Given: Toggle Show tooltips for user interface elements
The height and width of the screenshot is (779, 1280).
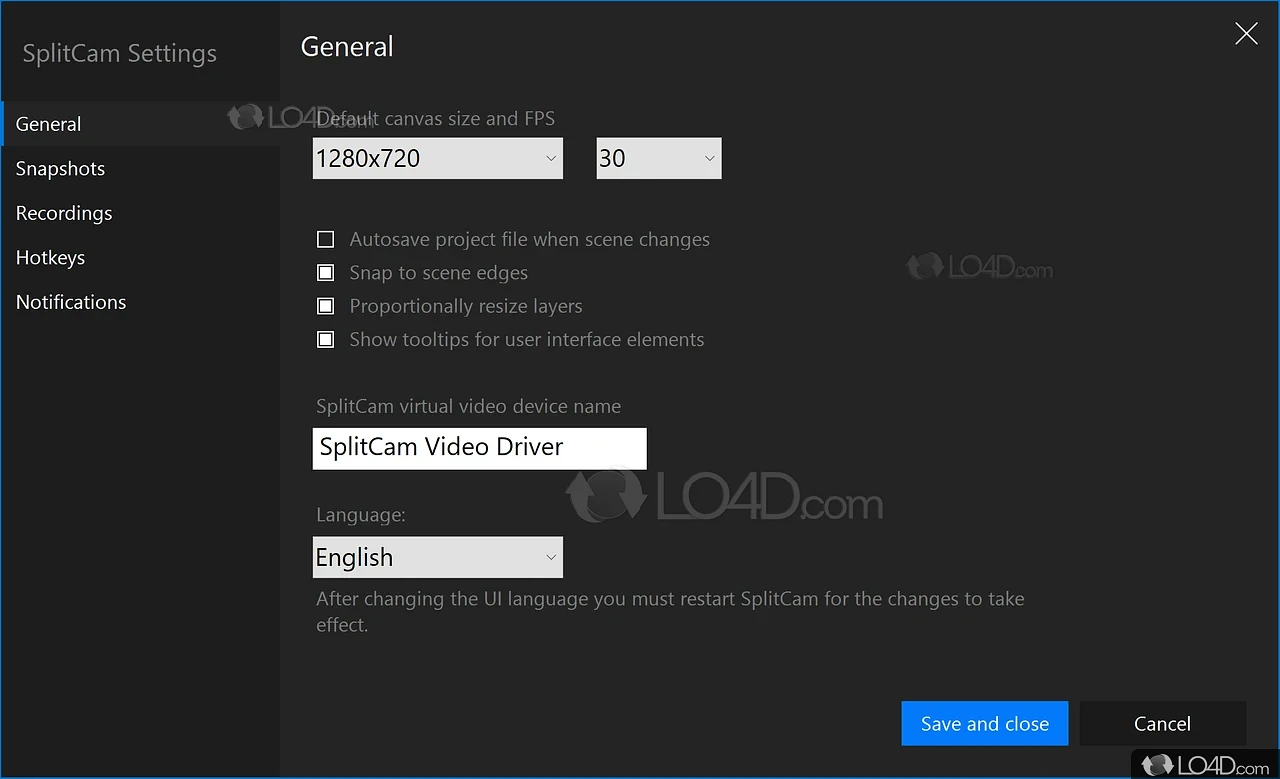Looking at the screenshot, I should click(x=325, y=339).
